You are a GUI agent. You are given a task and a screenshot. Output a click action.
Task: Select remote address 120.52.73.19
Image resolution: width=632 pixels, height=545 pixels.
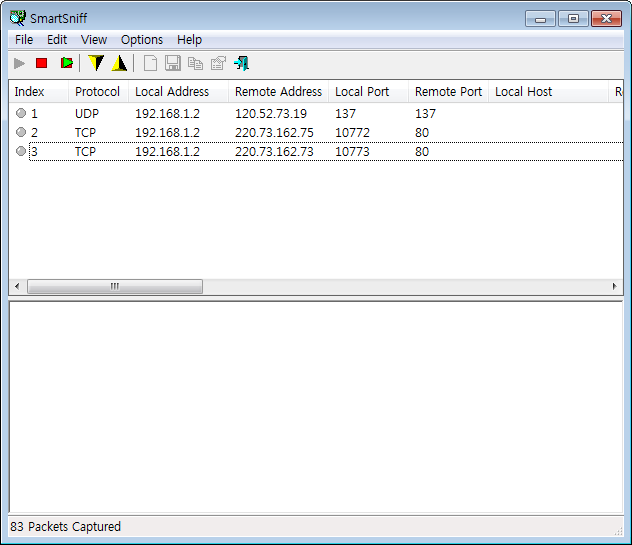[271, 114]
